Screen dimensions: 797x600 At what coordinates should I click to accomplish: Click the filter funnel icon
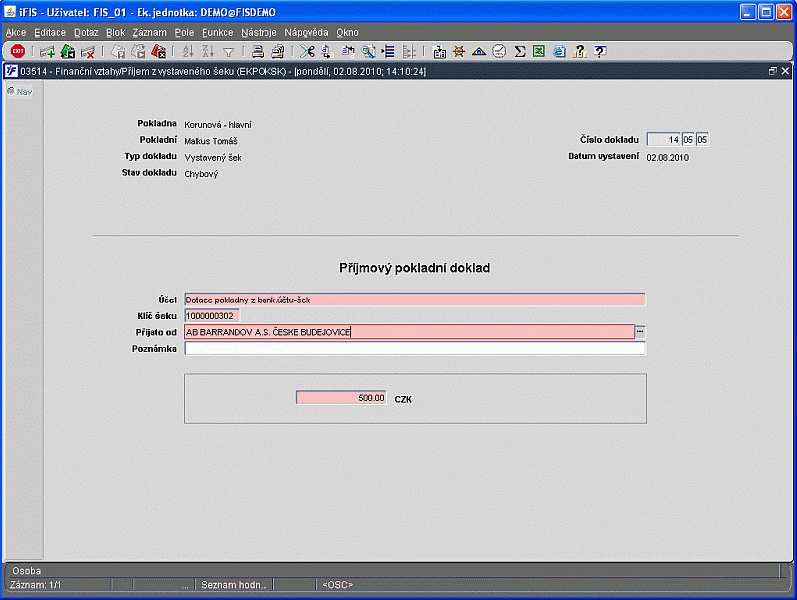pos(228,51)
